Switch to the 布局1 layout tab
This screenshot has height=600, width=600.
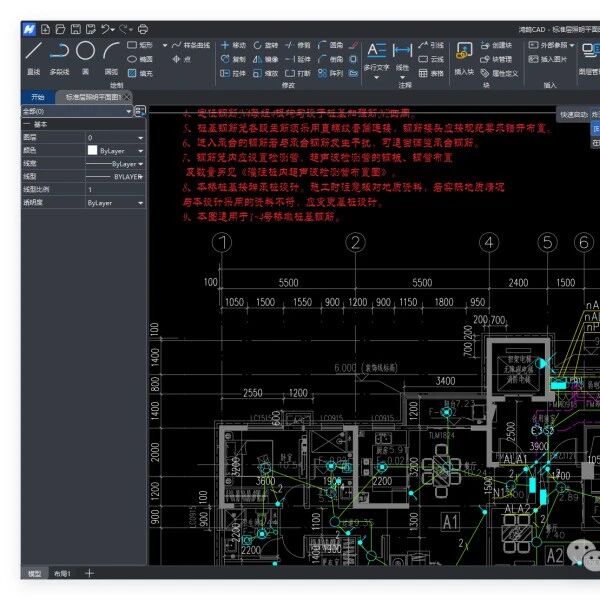click(x=62, y=573)
